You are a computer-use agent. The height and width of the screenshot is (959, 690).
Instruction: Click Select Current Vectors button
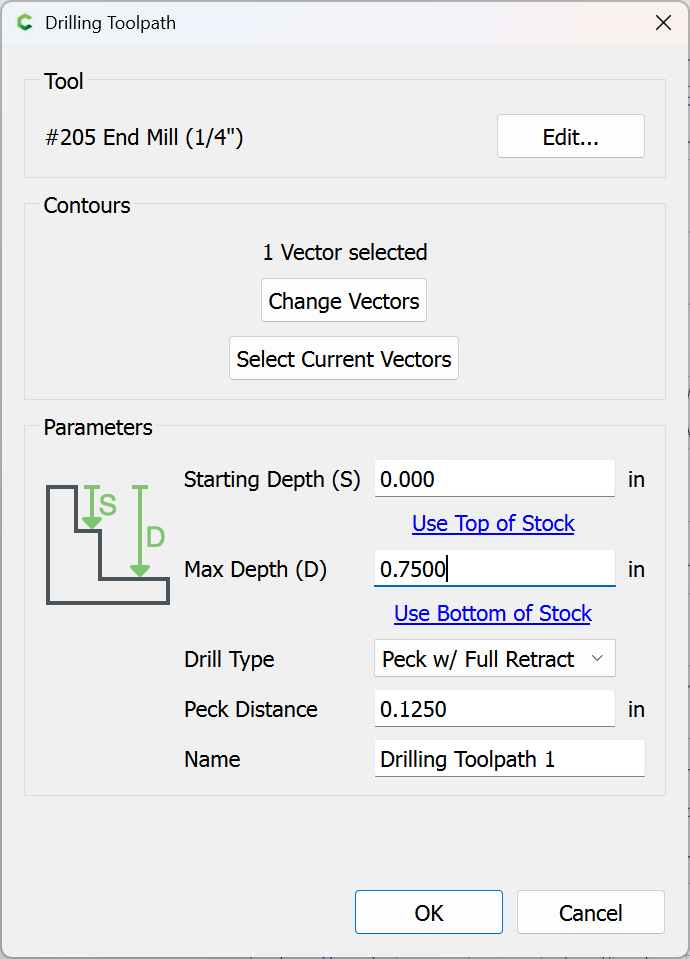pyautogui.click(x=344, y=359)
